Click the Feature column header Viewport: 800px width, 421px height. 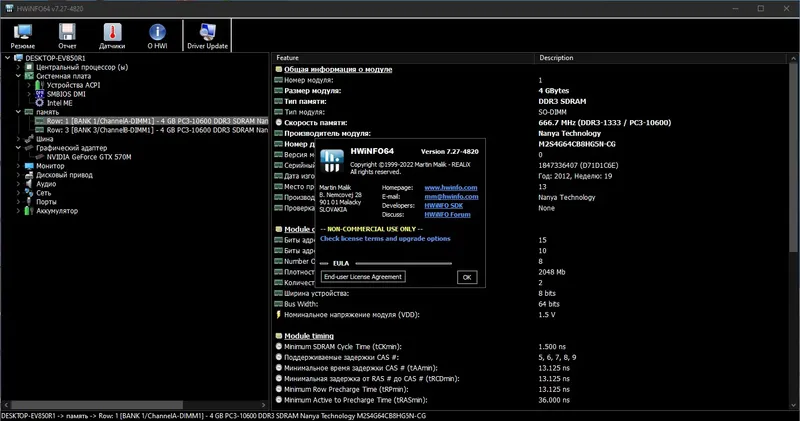(x=403, y=58)
